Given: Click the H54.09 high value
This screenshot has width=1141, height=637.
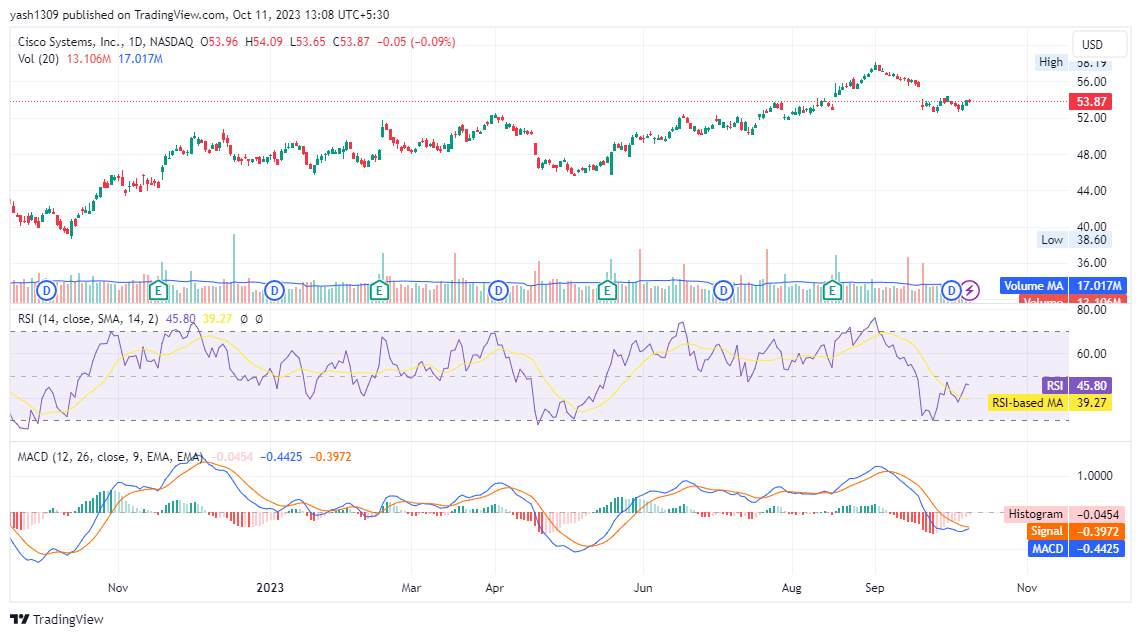Looking at the screenshot, I should [263, 42].
